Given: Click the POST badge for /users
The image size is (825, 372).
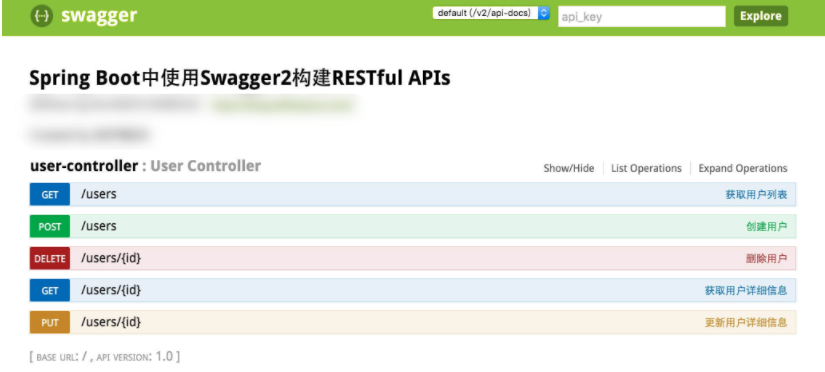Looking at the screenshot, I should click(50, 227).
